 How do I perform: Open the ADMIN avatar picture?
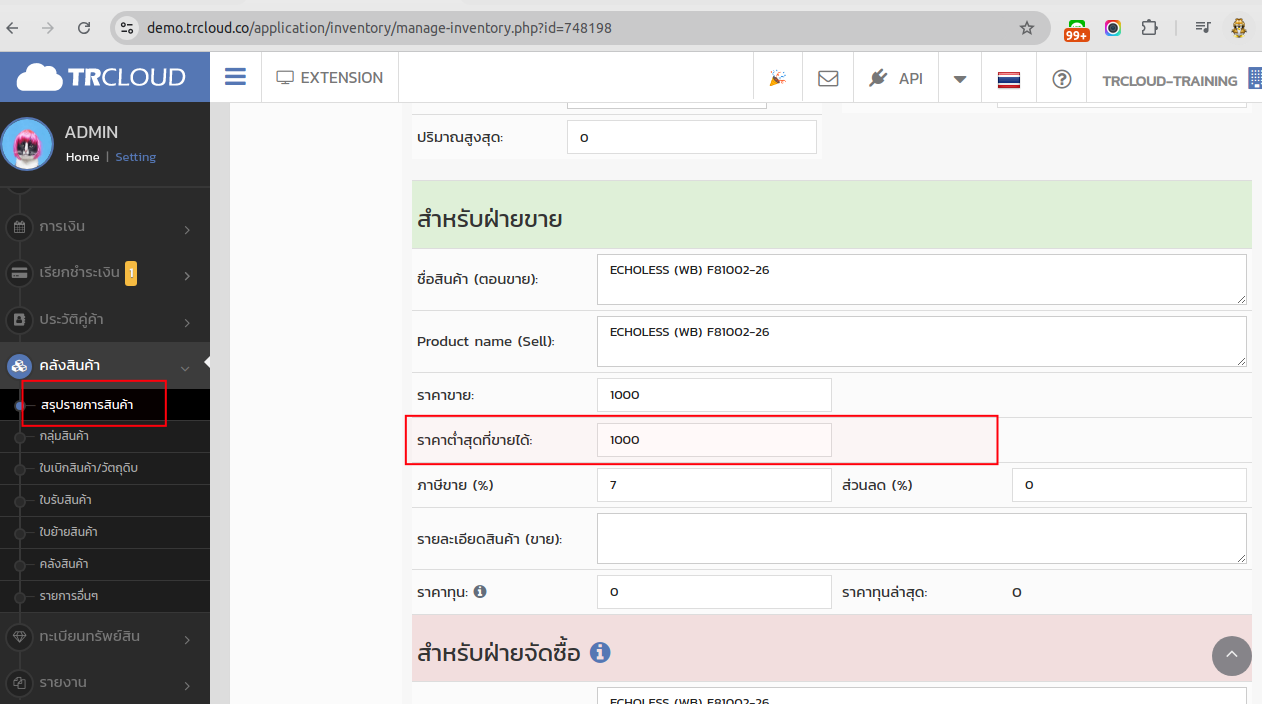click(x=27, y=144)
